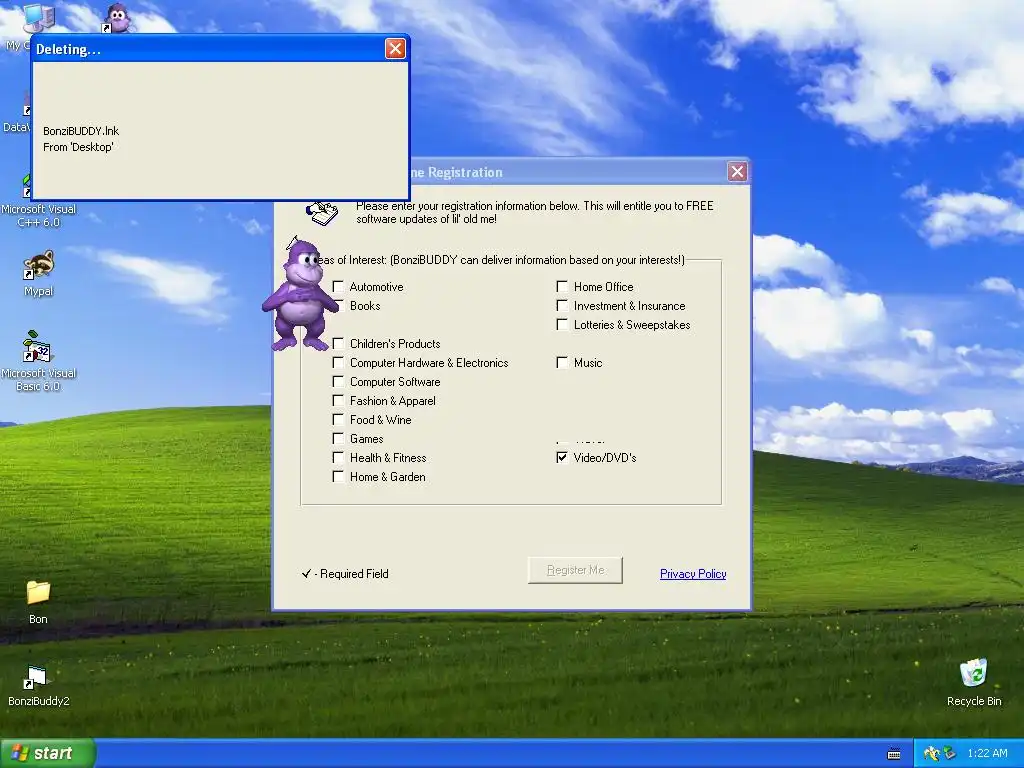Close the Deleting dialog
1024x768 pixels.
395,48
